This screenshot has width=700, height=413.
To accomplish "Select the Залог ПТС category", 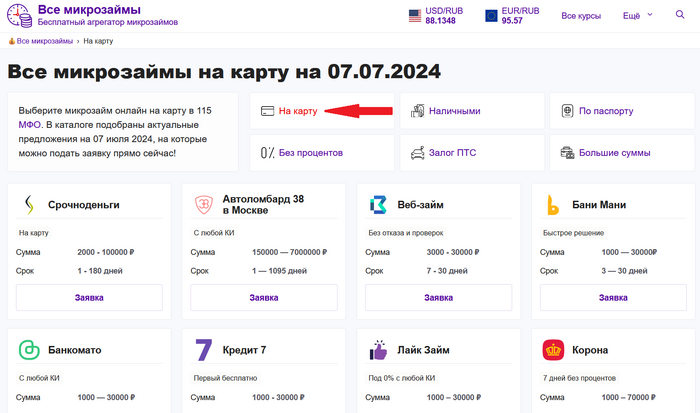I will pos(472,153).
